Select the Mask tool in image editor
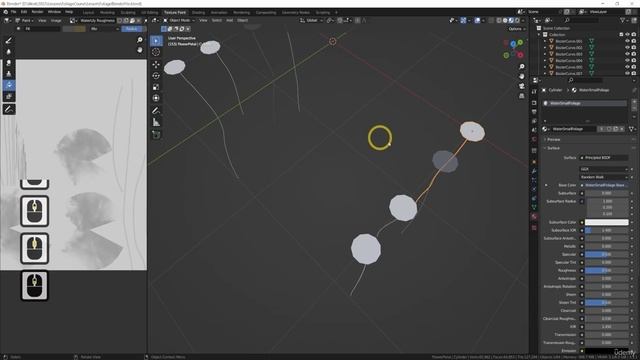 coord(9,96)
